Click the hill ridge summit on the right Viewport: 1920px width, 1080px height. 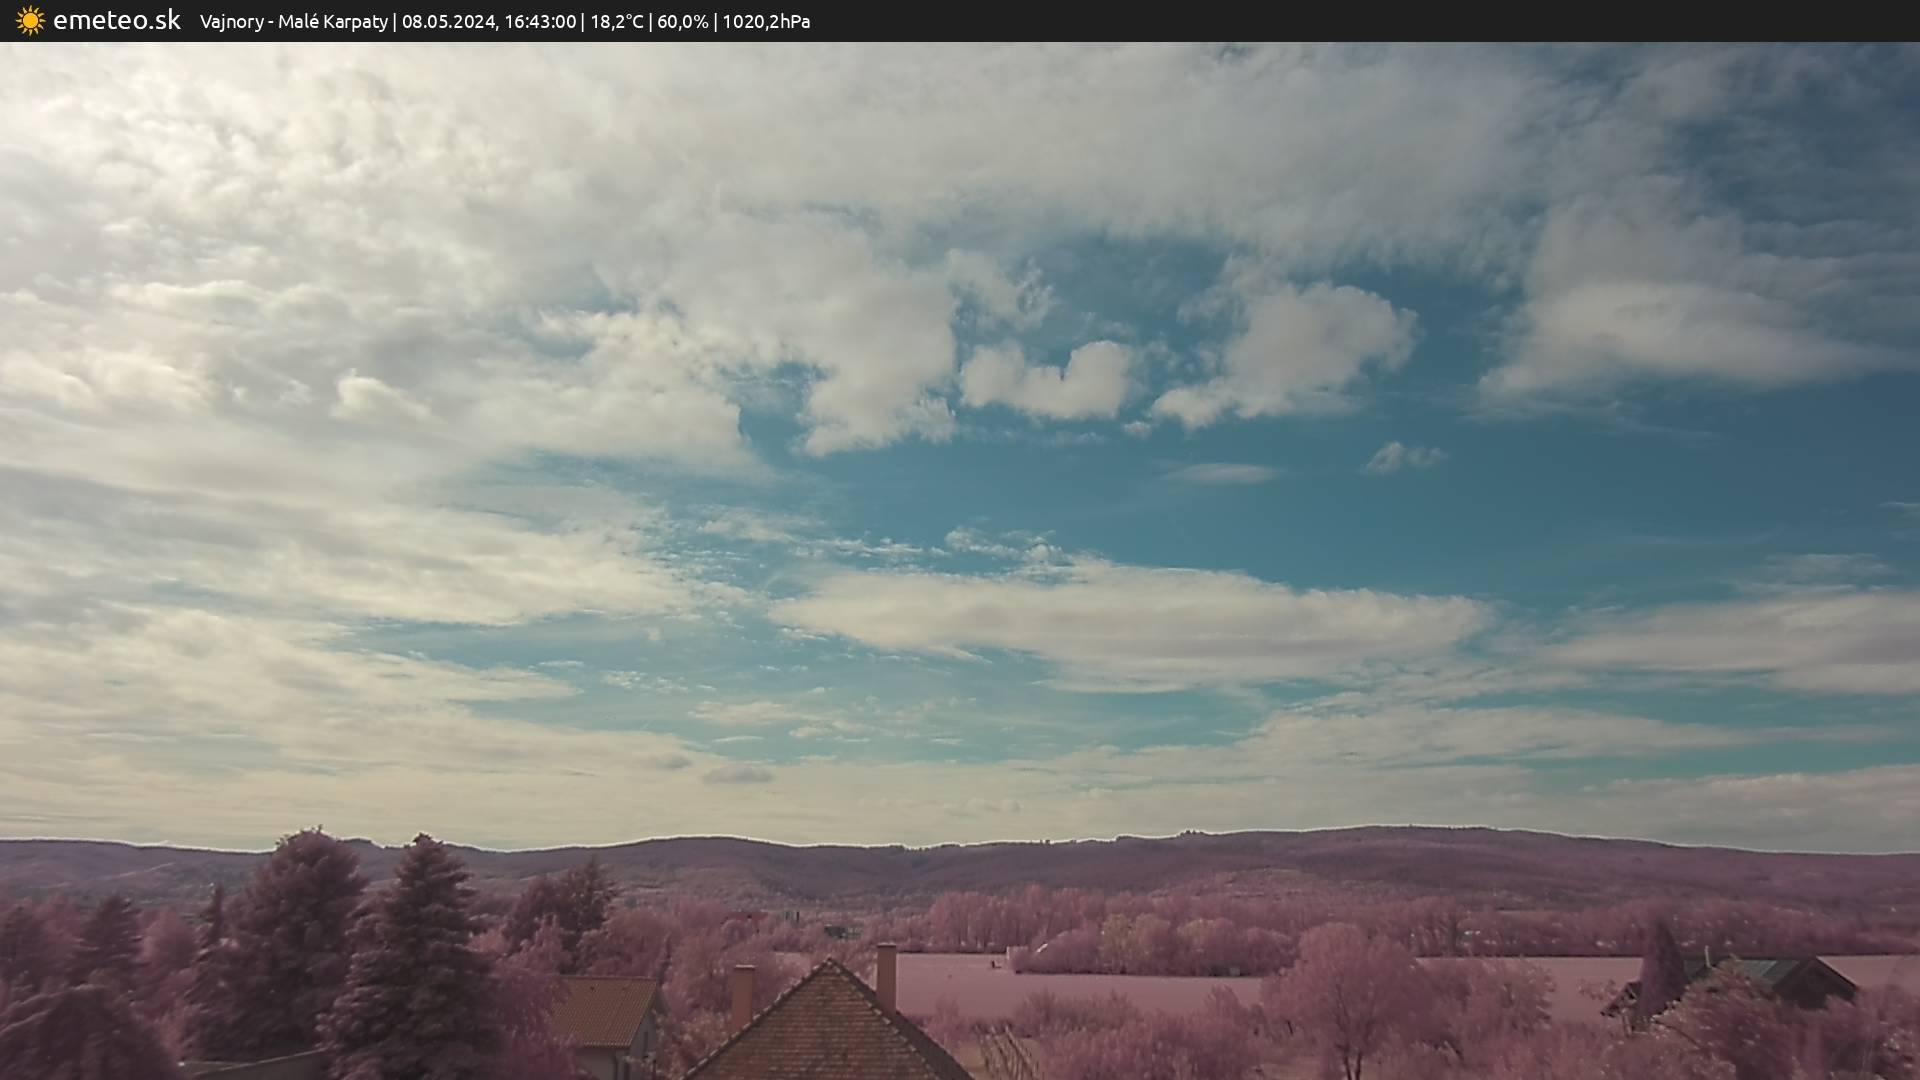pos(1400,832)
